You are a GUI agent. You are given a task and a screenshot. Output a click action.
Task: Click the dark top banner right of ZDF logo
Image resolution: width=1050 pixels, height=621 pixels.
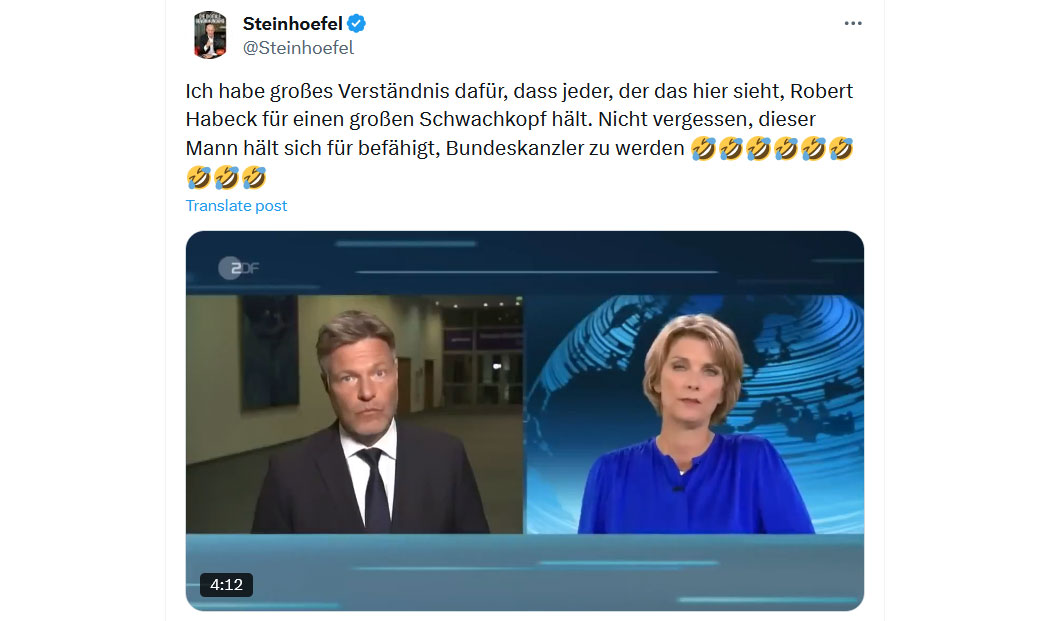pyautogui.click(x=562, y=264)
